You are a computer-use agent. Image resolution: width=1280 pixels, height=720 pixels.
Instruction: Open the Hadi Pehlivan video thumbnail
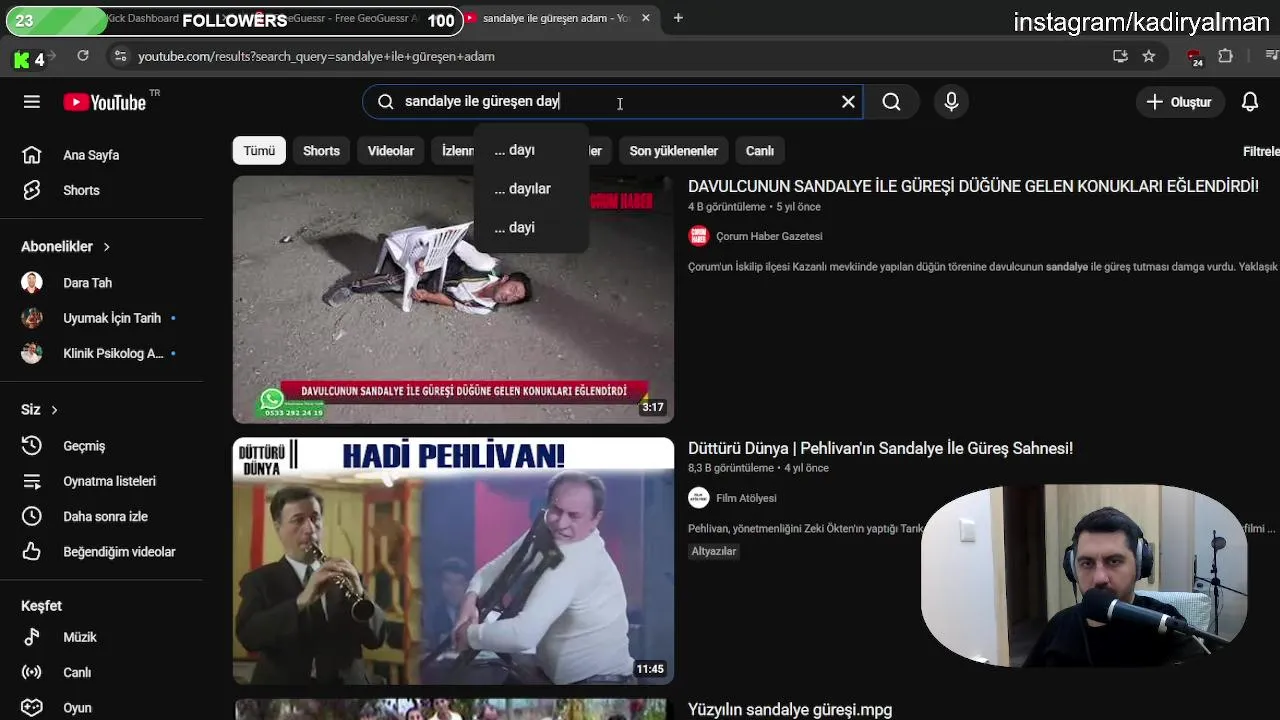pyautogui.click(x=453, y=561)
